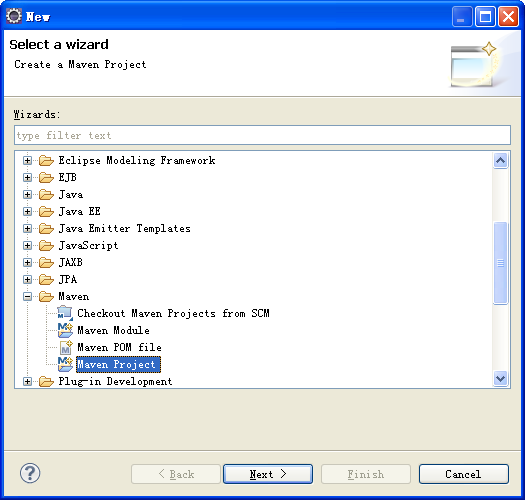
Task: Select the Java Emitter Templates label
Action: click(125, 229)
